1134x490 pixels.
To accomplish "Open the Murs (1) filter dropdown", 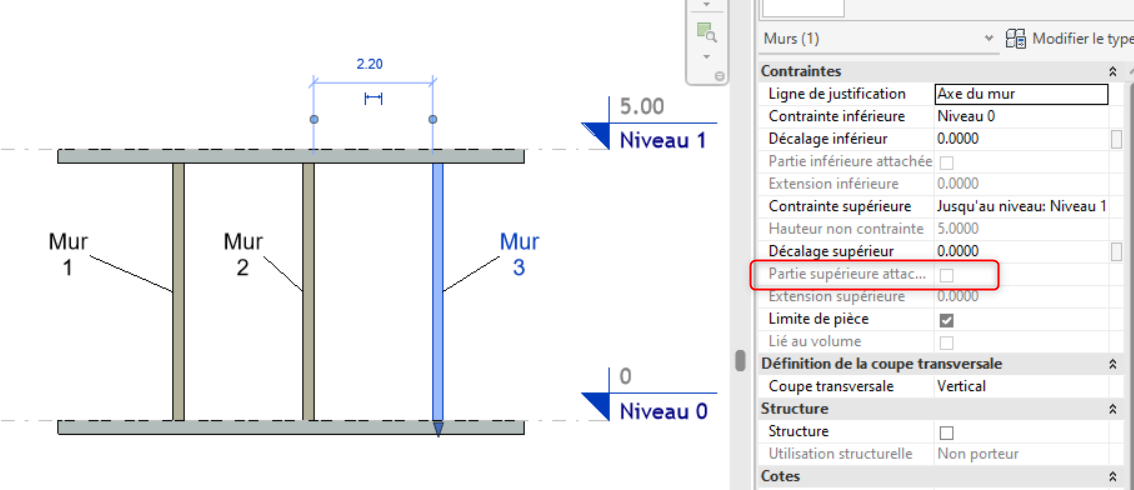I will (x=989, y=39).
